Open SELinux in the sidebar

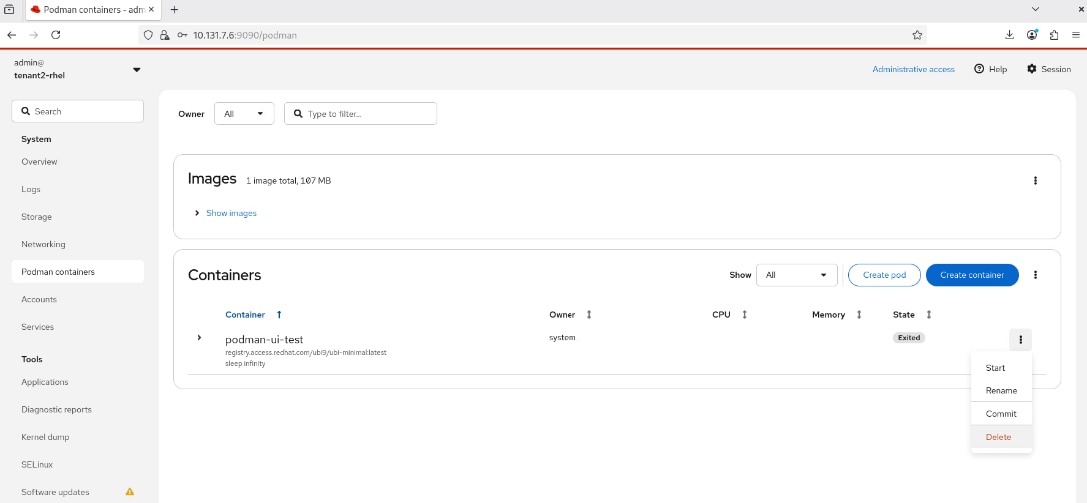pyautogui.click(x=78, y=464)
